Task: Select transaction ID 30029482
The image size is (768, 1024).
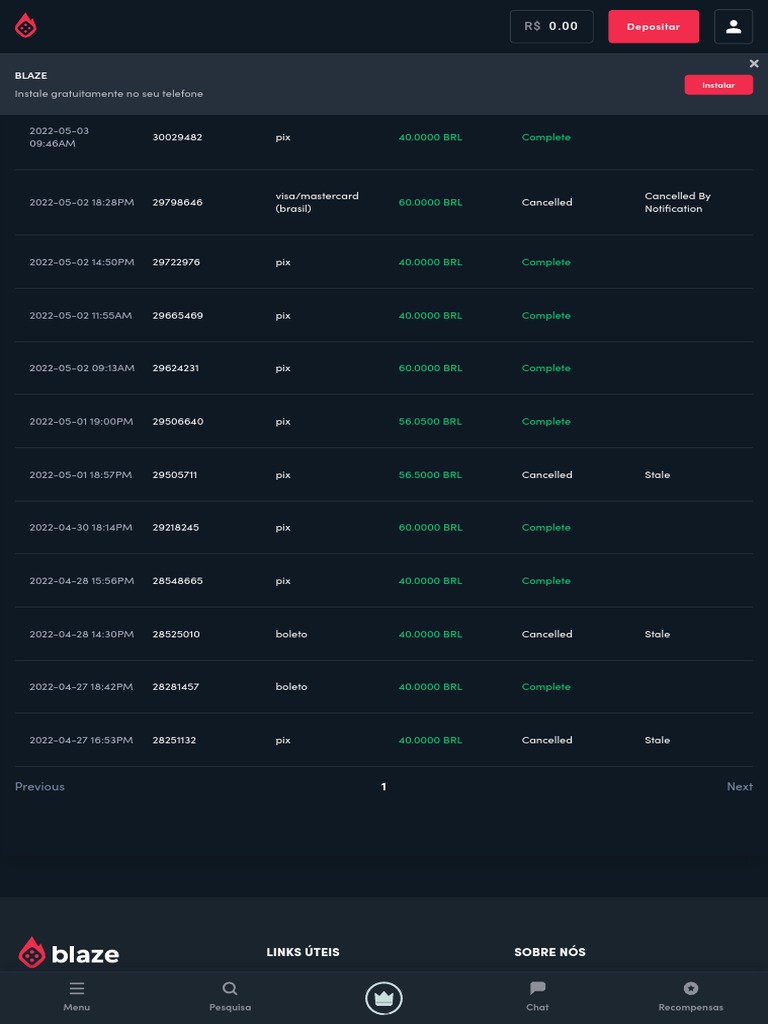Action: (x=177, y=137)
